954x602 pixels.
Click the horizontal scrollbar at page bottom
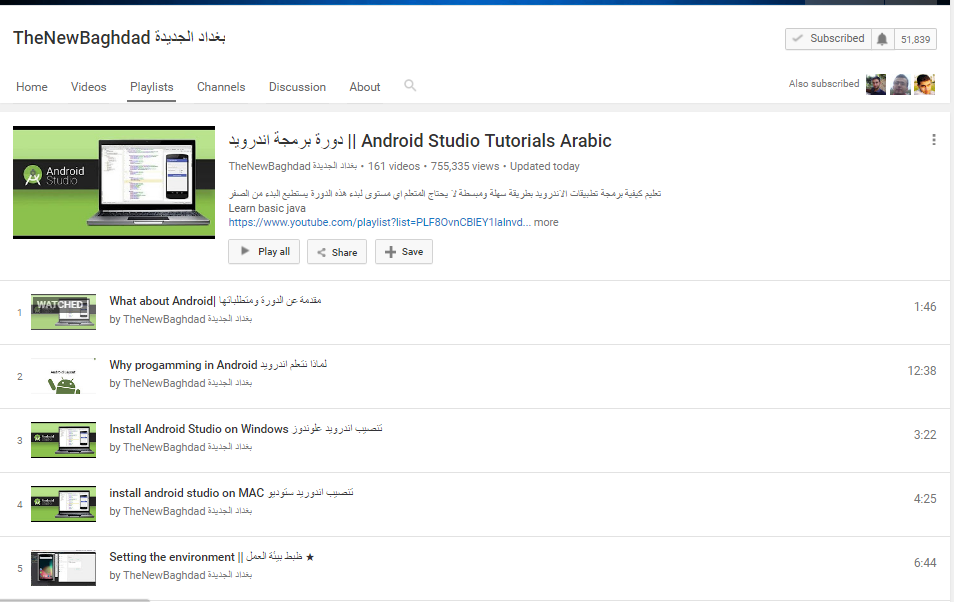pos(75,600)
